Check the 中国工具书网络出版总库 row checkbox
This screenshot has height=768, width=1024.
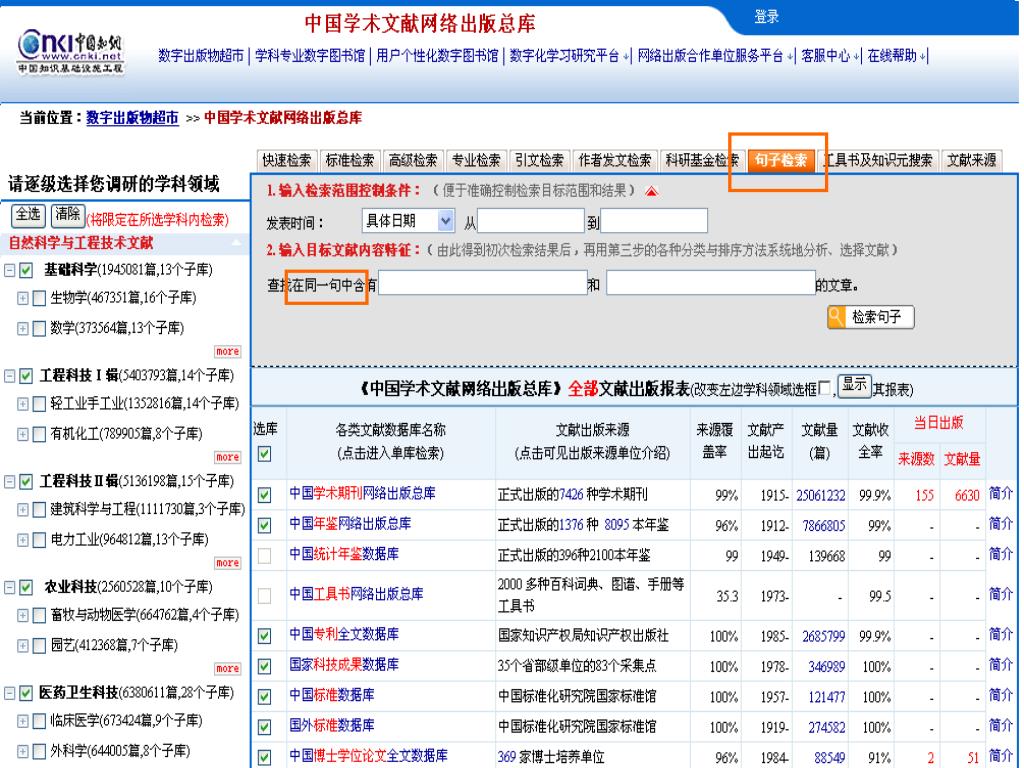point(264,596)
